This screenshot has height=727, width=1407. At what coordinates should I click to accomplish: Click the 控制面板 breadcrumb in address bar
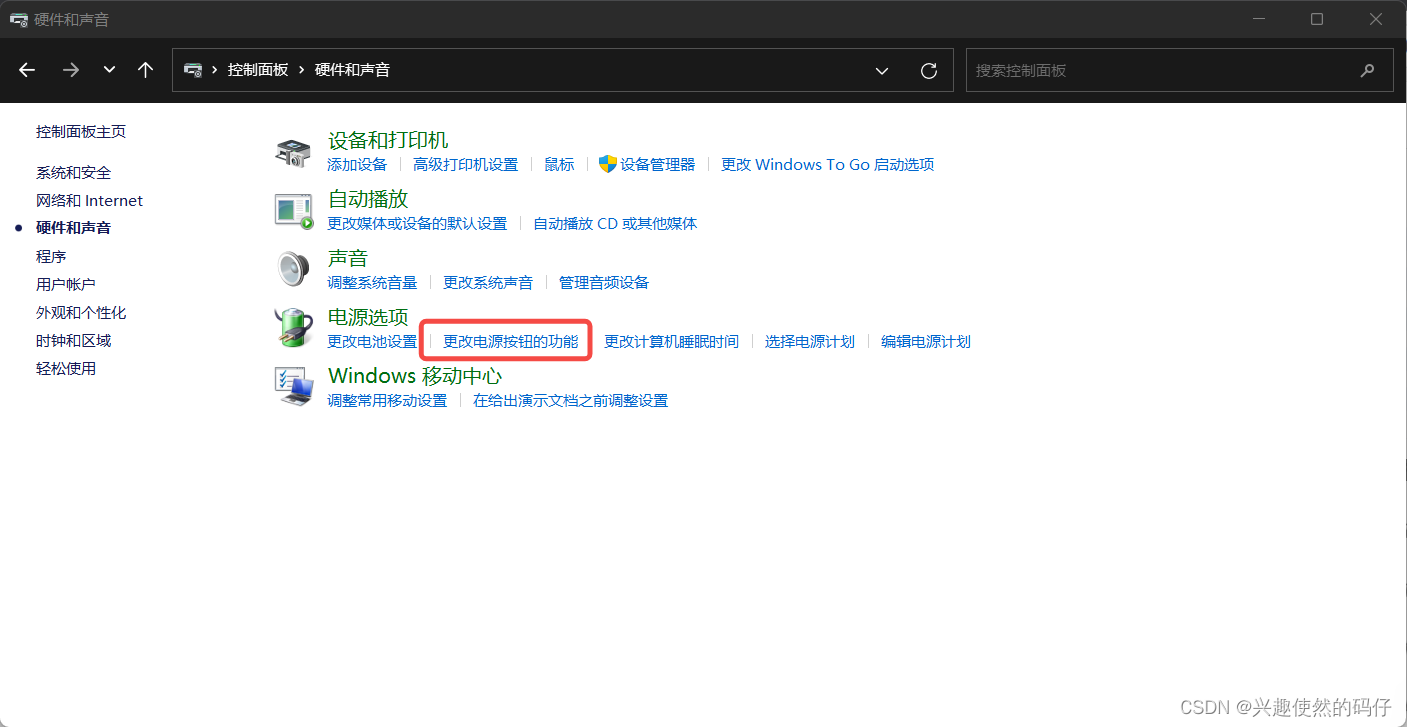click(x=258, y=70)
